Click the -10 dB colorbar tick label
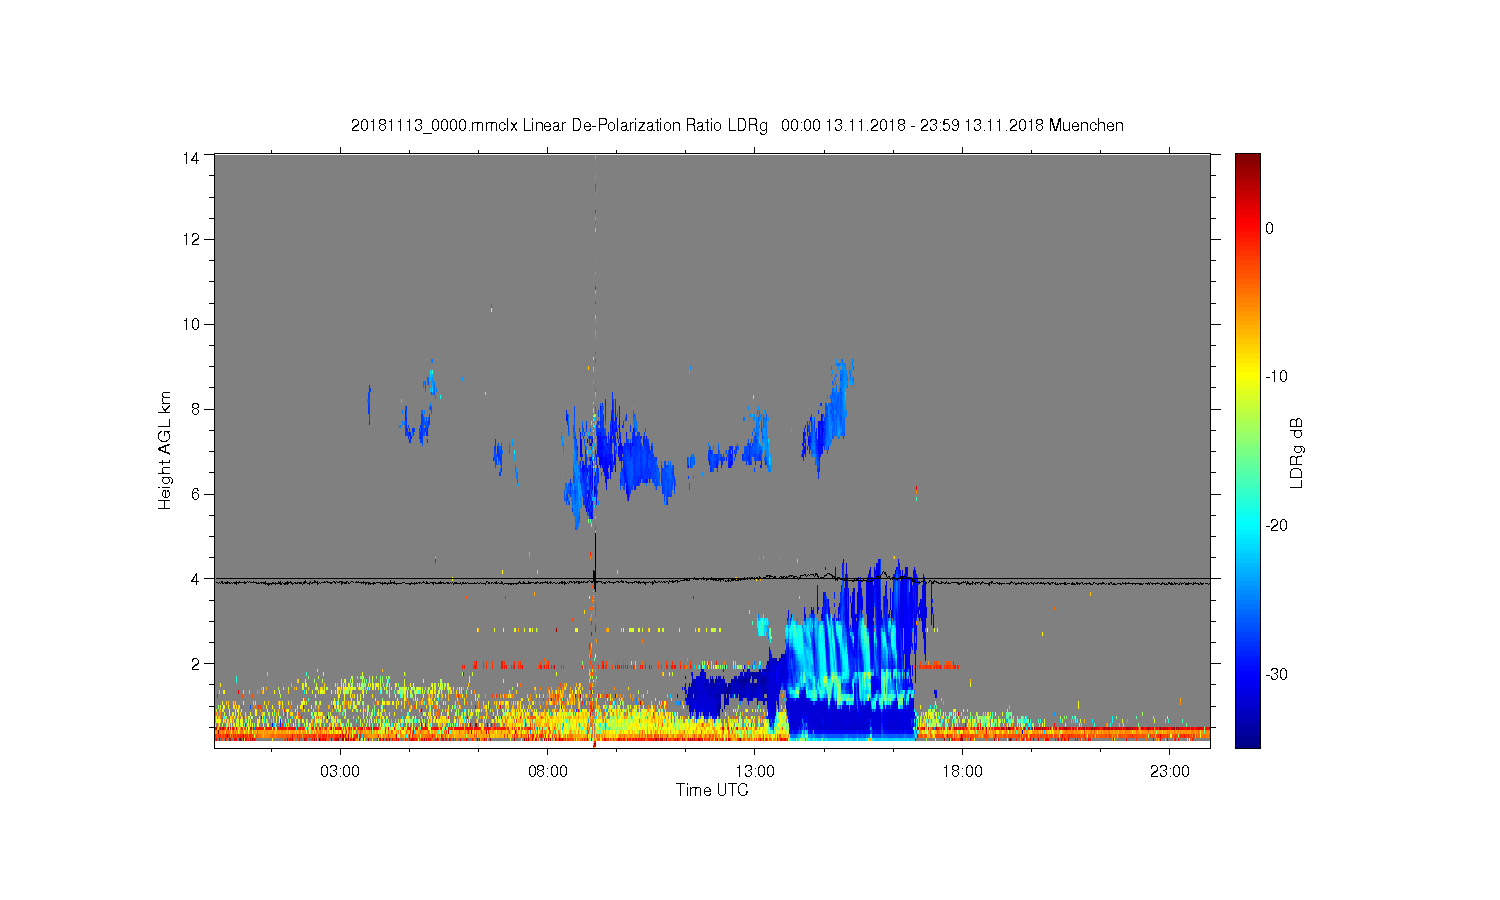The height and width of the screenshot is (900, 1500). 1276,377
